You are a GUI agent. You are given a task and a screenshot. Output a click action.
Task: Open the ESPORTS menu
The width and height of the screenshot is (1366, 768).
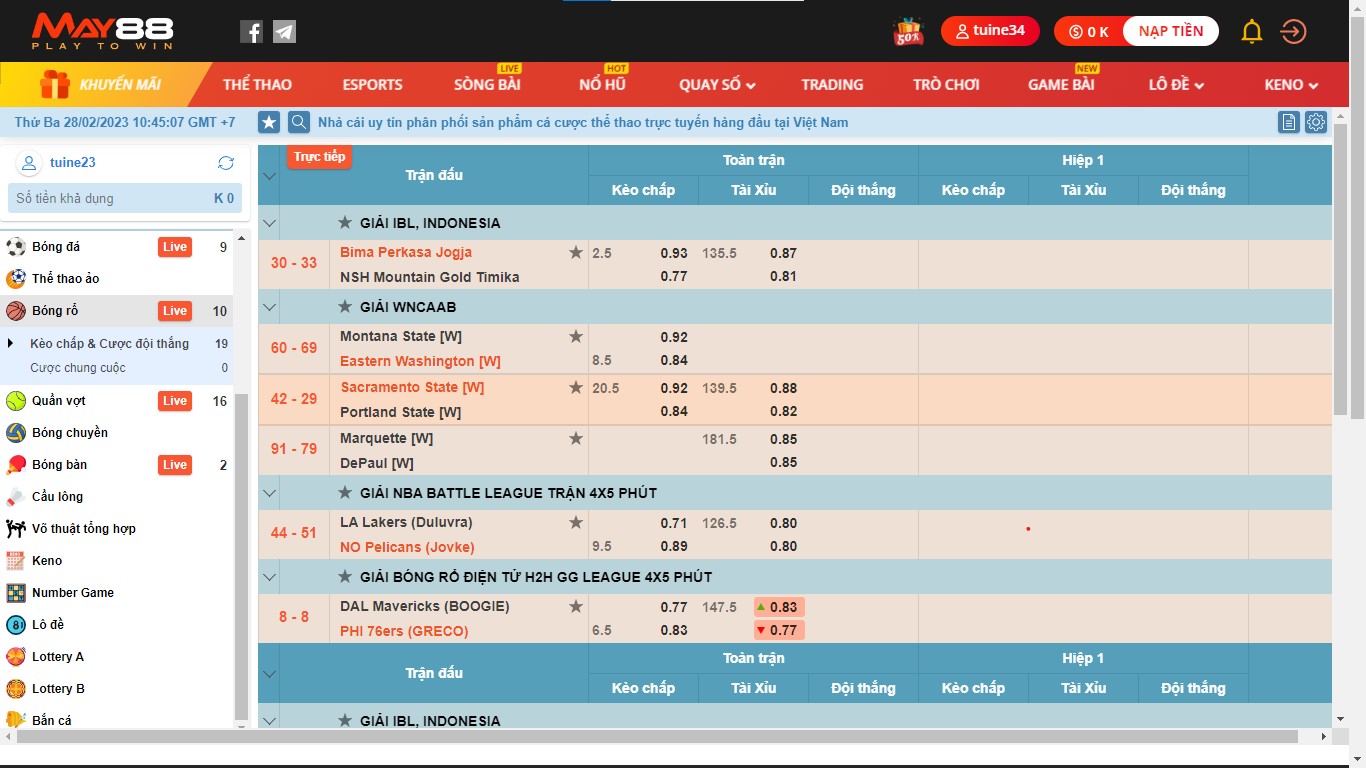[x=372, y=85]
